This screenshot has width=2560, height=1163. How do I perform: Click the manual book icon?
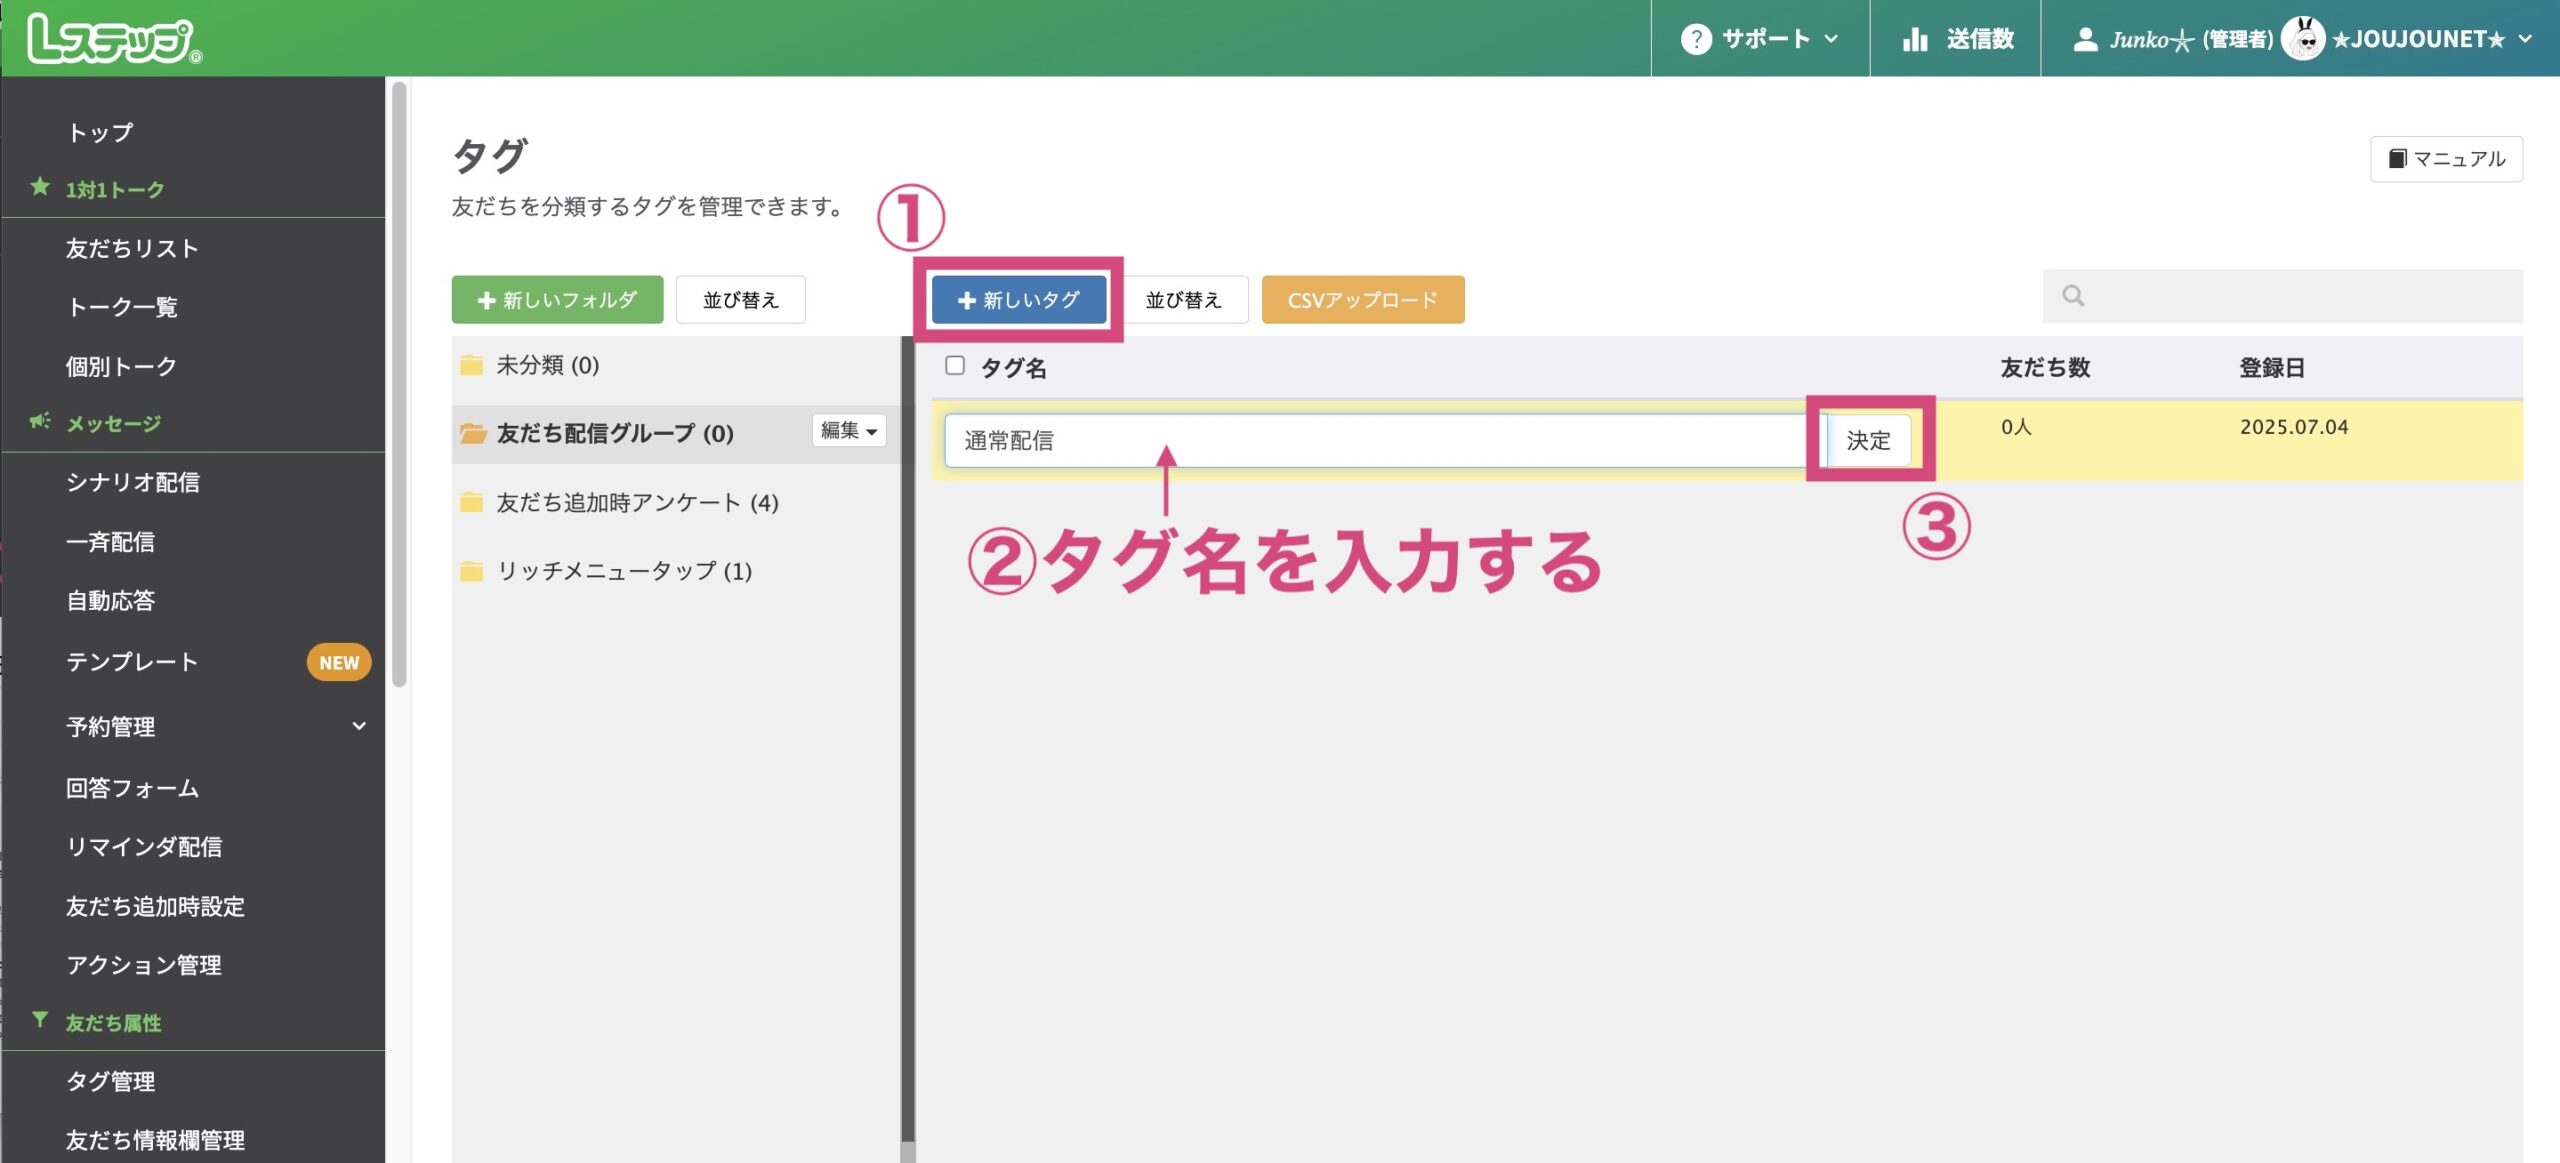pyautogui.click(x=2397, y=158)
